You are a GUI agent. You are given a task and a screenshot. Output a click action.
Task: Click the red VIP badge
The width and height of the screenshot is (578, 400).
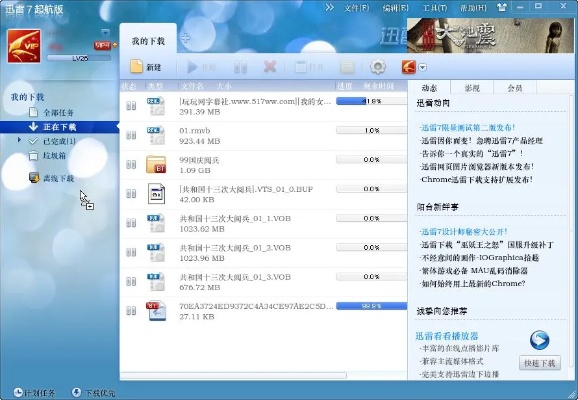(x=102, y=45)
